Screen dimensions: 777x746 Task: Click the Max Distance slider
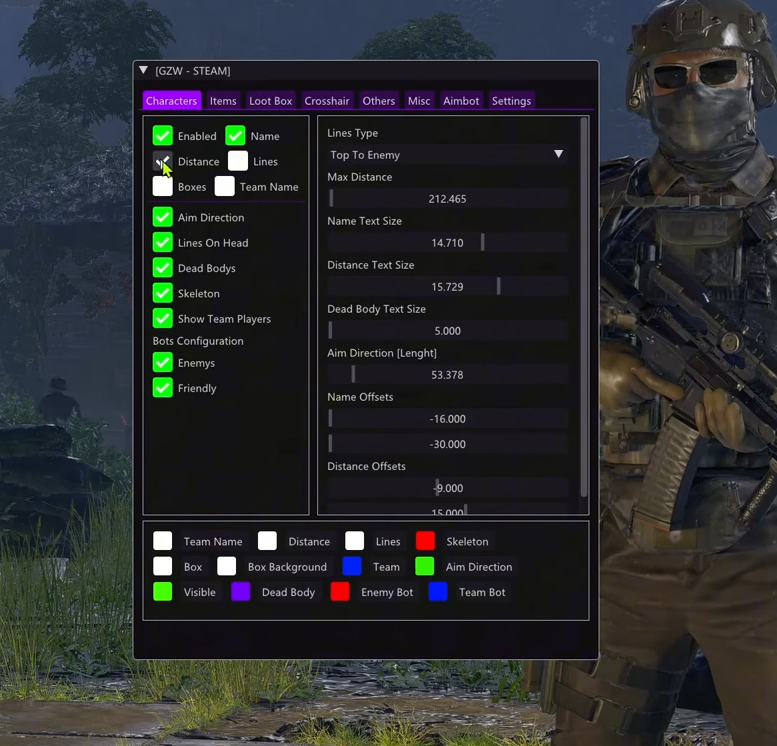coord(446,199)
